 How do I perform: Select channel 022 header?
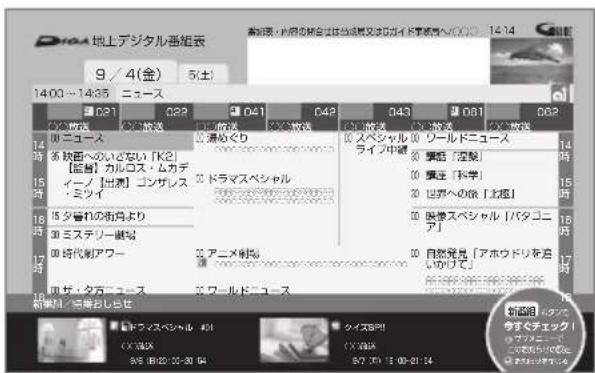[156, 117]
